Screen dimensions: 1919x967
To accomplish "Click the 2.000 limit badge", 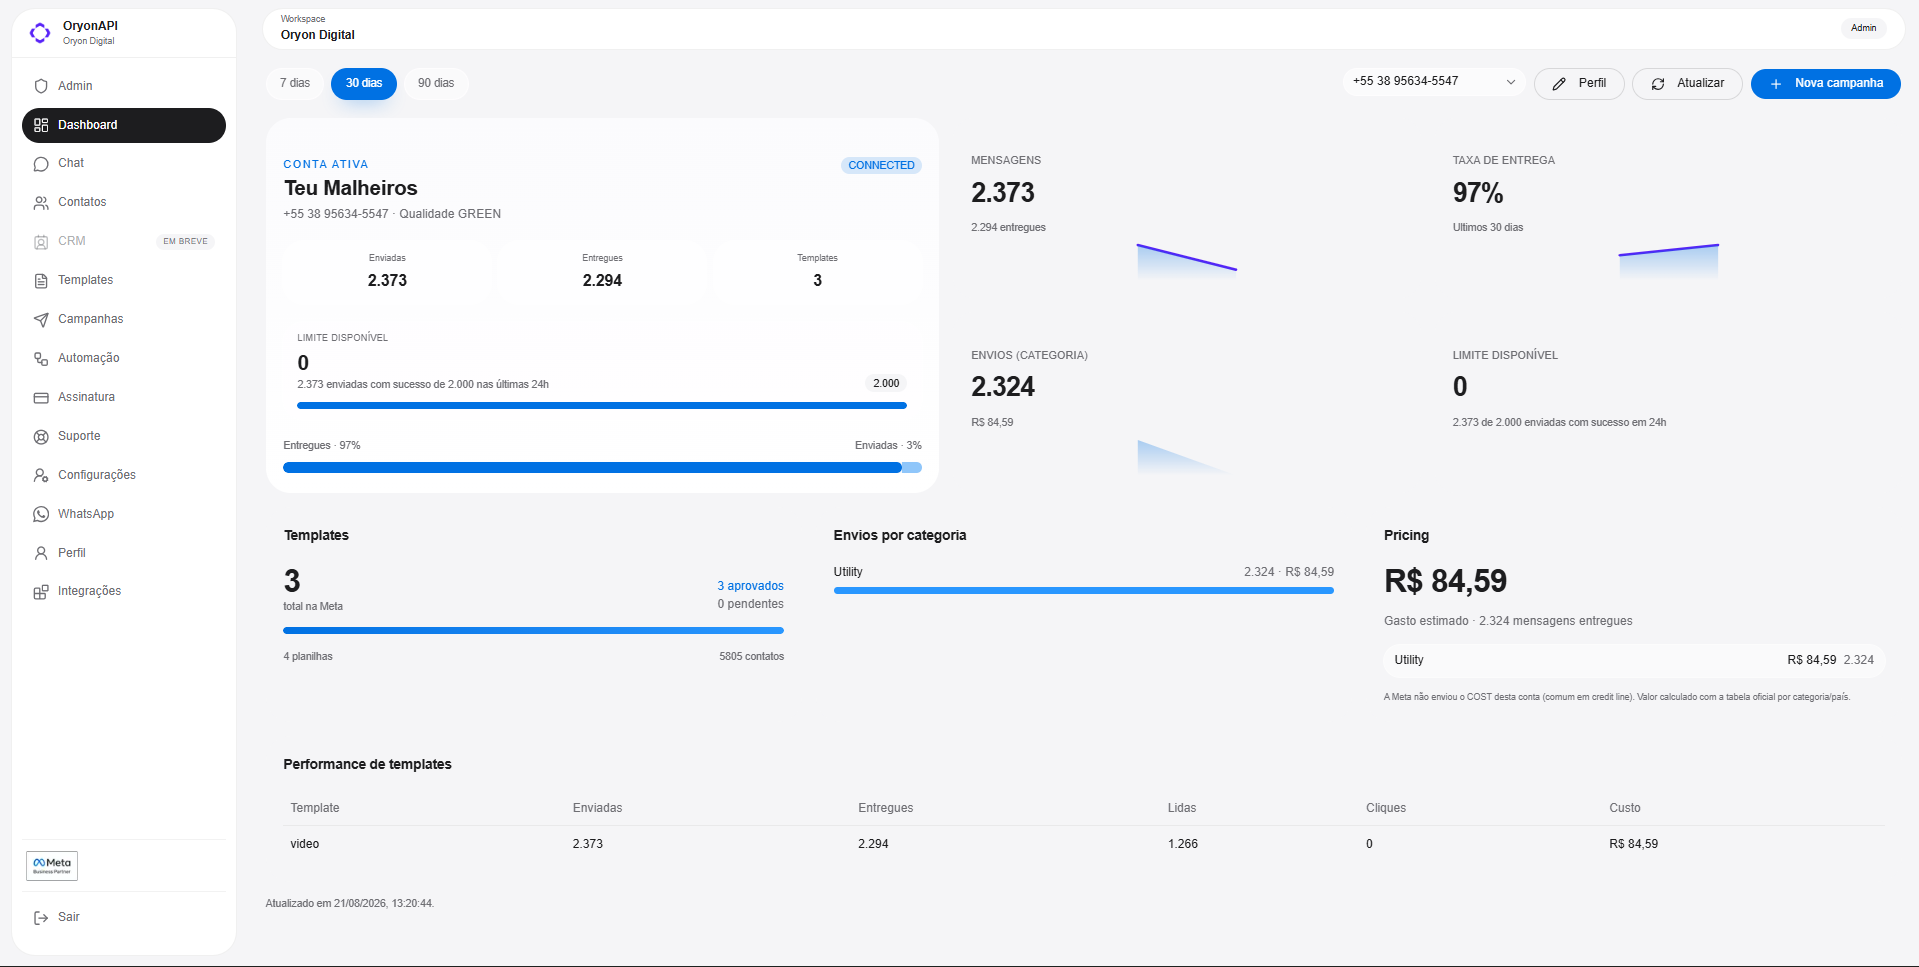I will pyautogui.click(x=886, y=383).
